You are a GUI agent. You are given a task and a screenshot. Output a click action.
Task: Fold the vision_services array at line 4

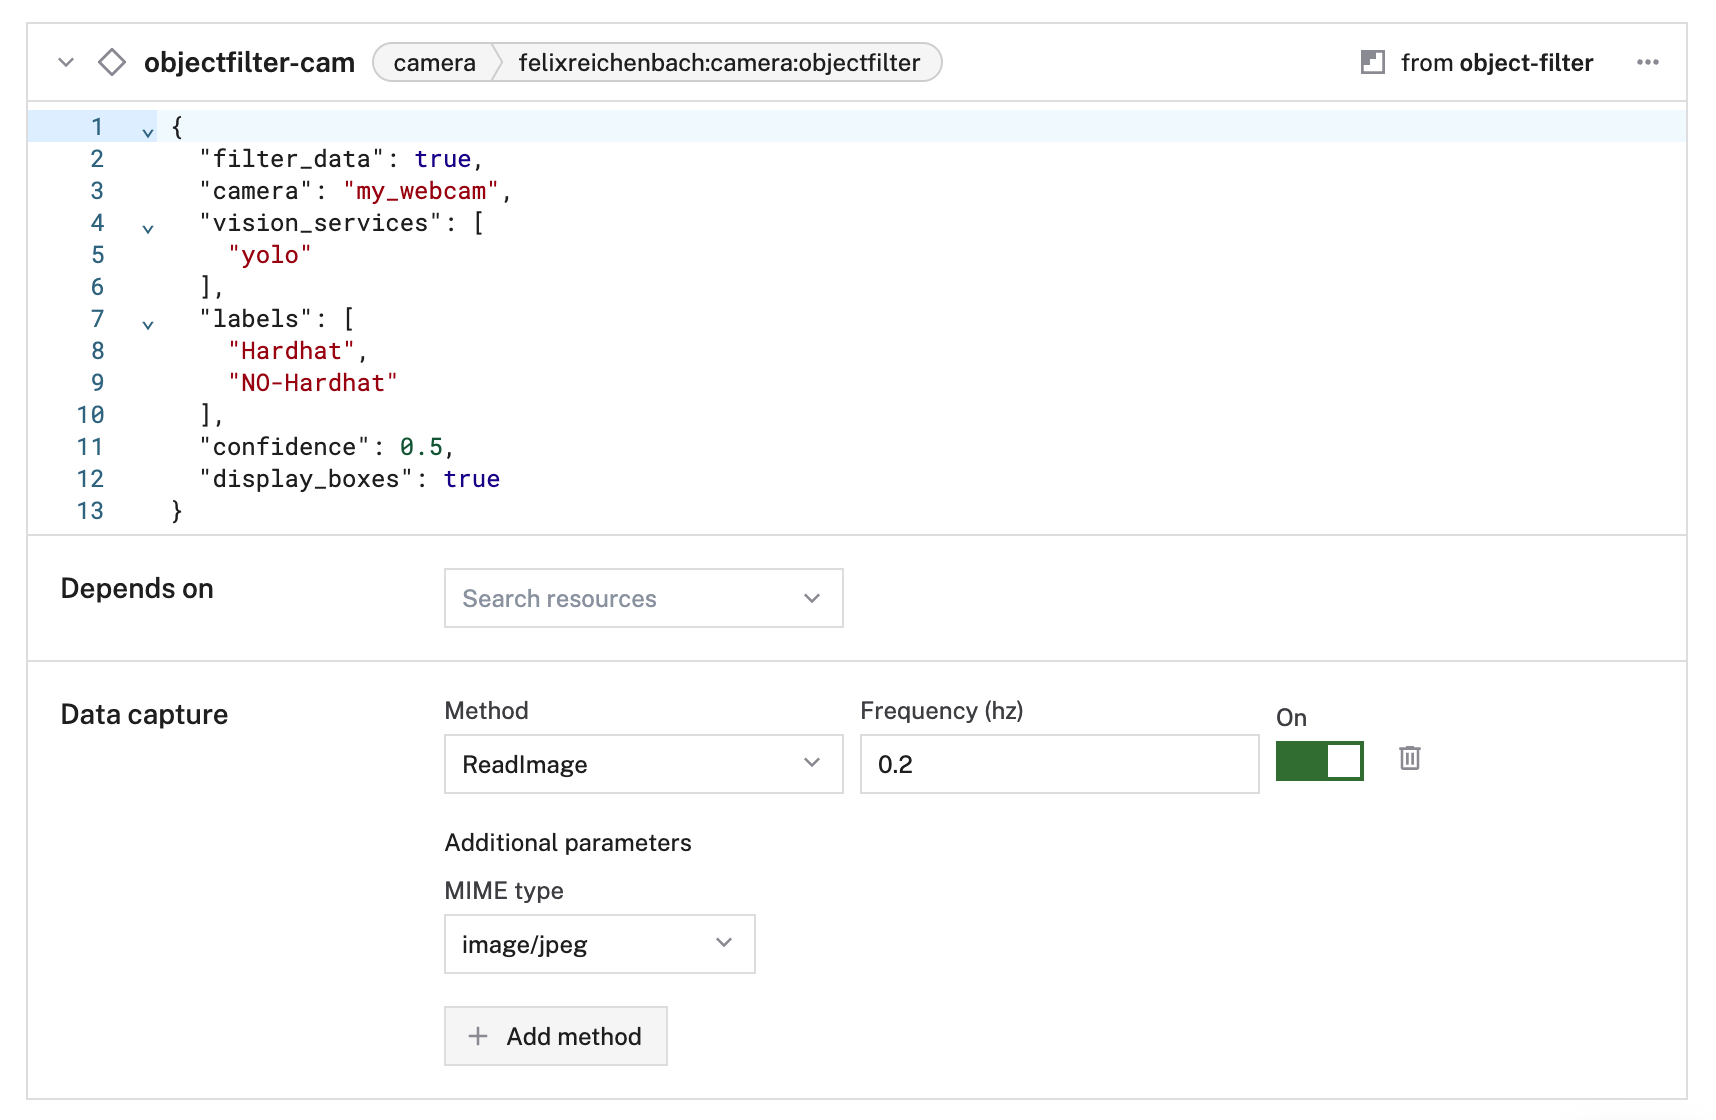tap(148, 228)
